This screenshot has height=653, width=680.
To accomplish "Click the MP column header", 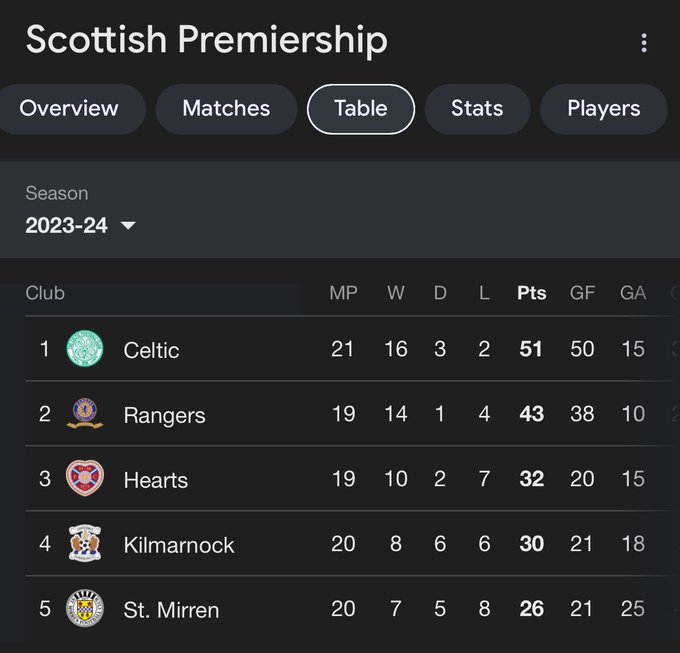I will (x=343, y=293).
